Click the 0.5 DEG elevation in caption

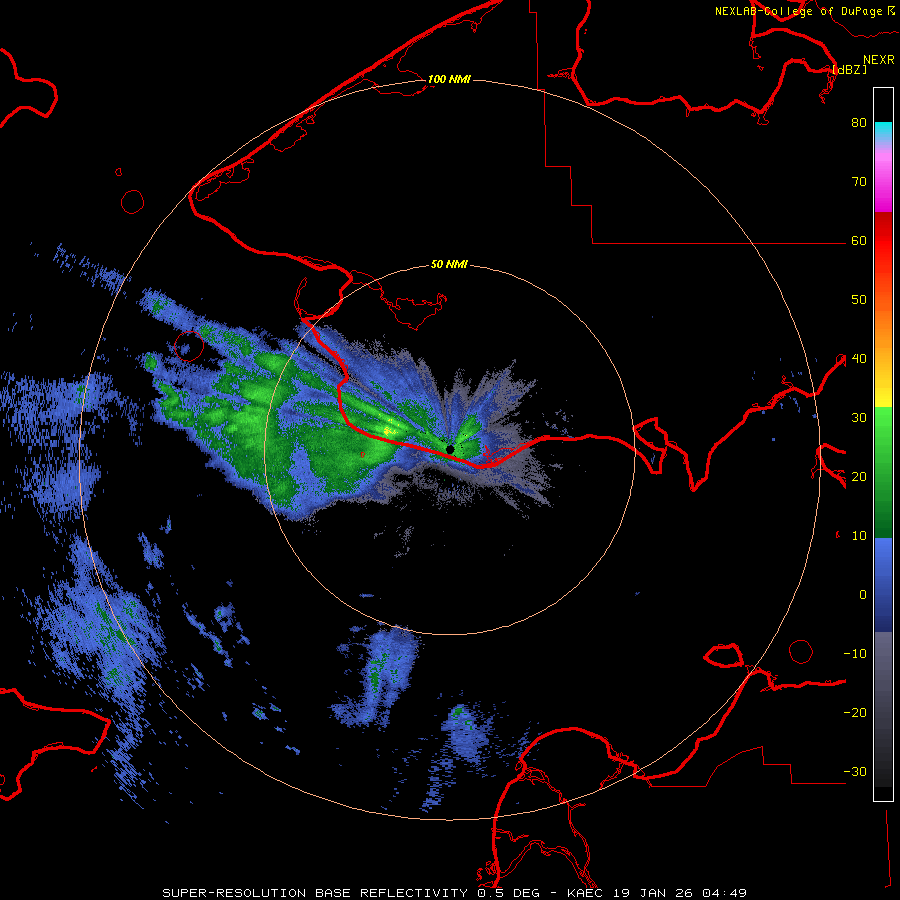click(509, 893)
